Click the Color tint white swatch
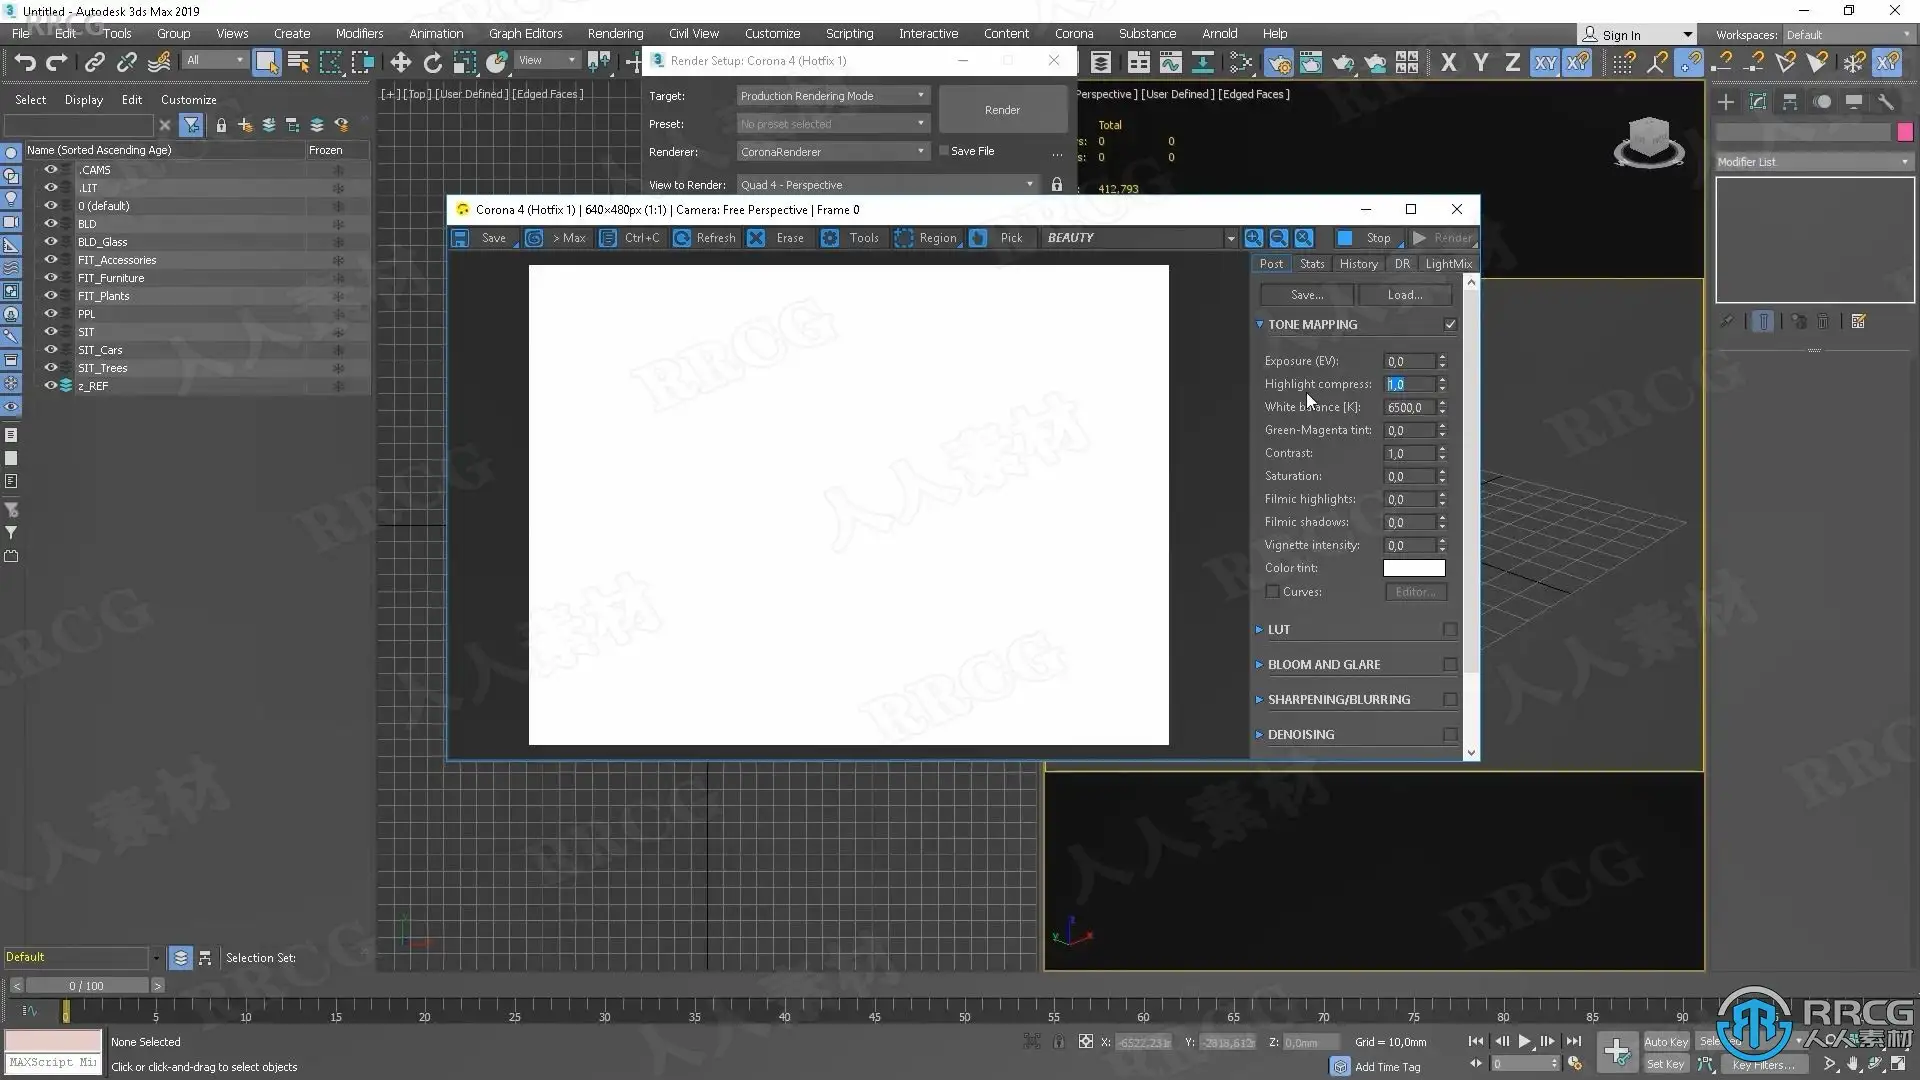The height and width of the screenshot is (1080, 1920). click(x=1413, y=568)
